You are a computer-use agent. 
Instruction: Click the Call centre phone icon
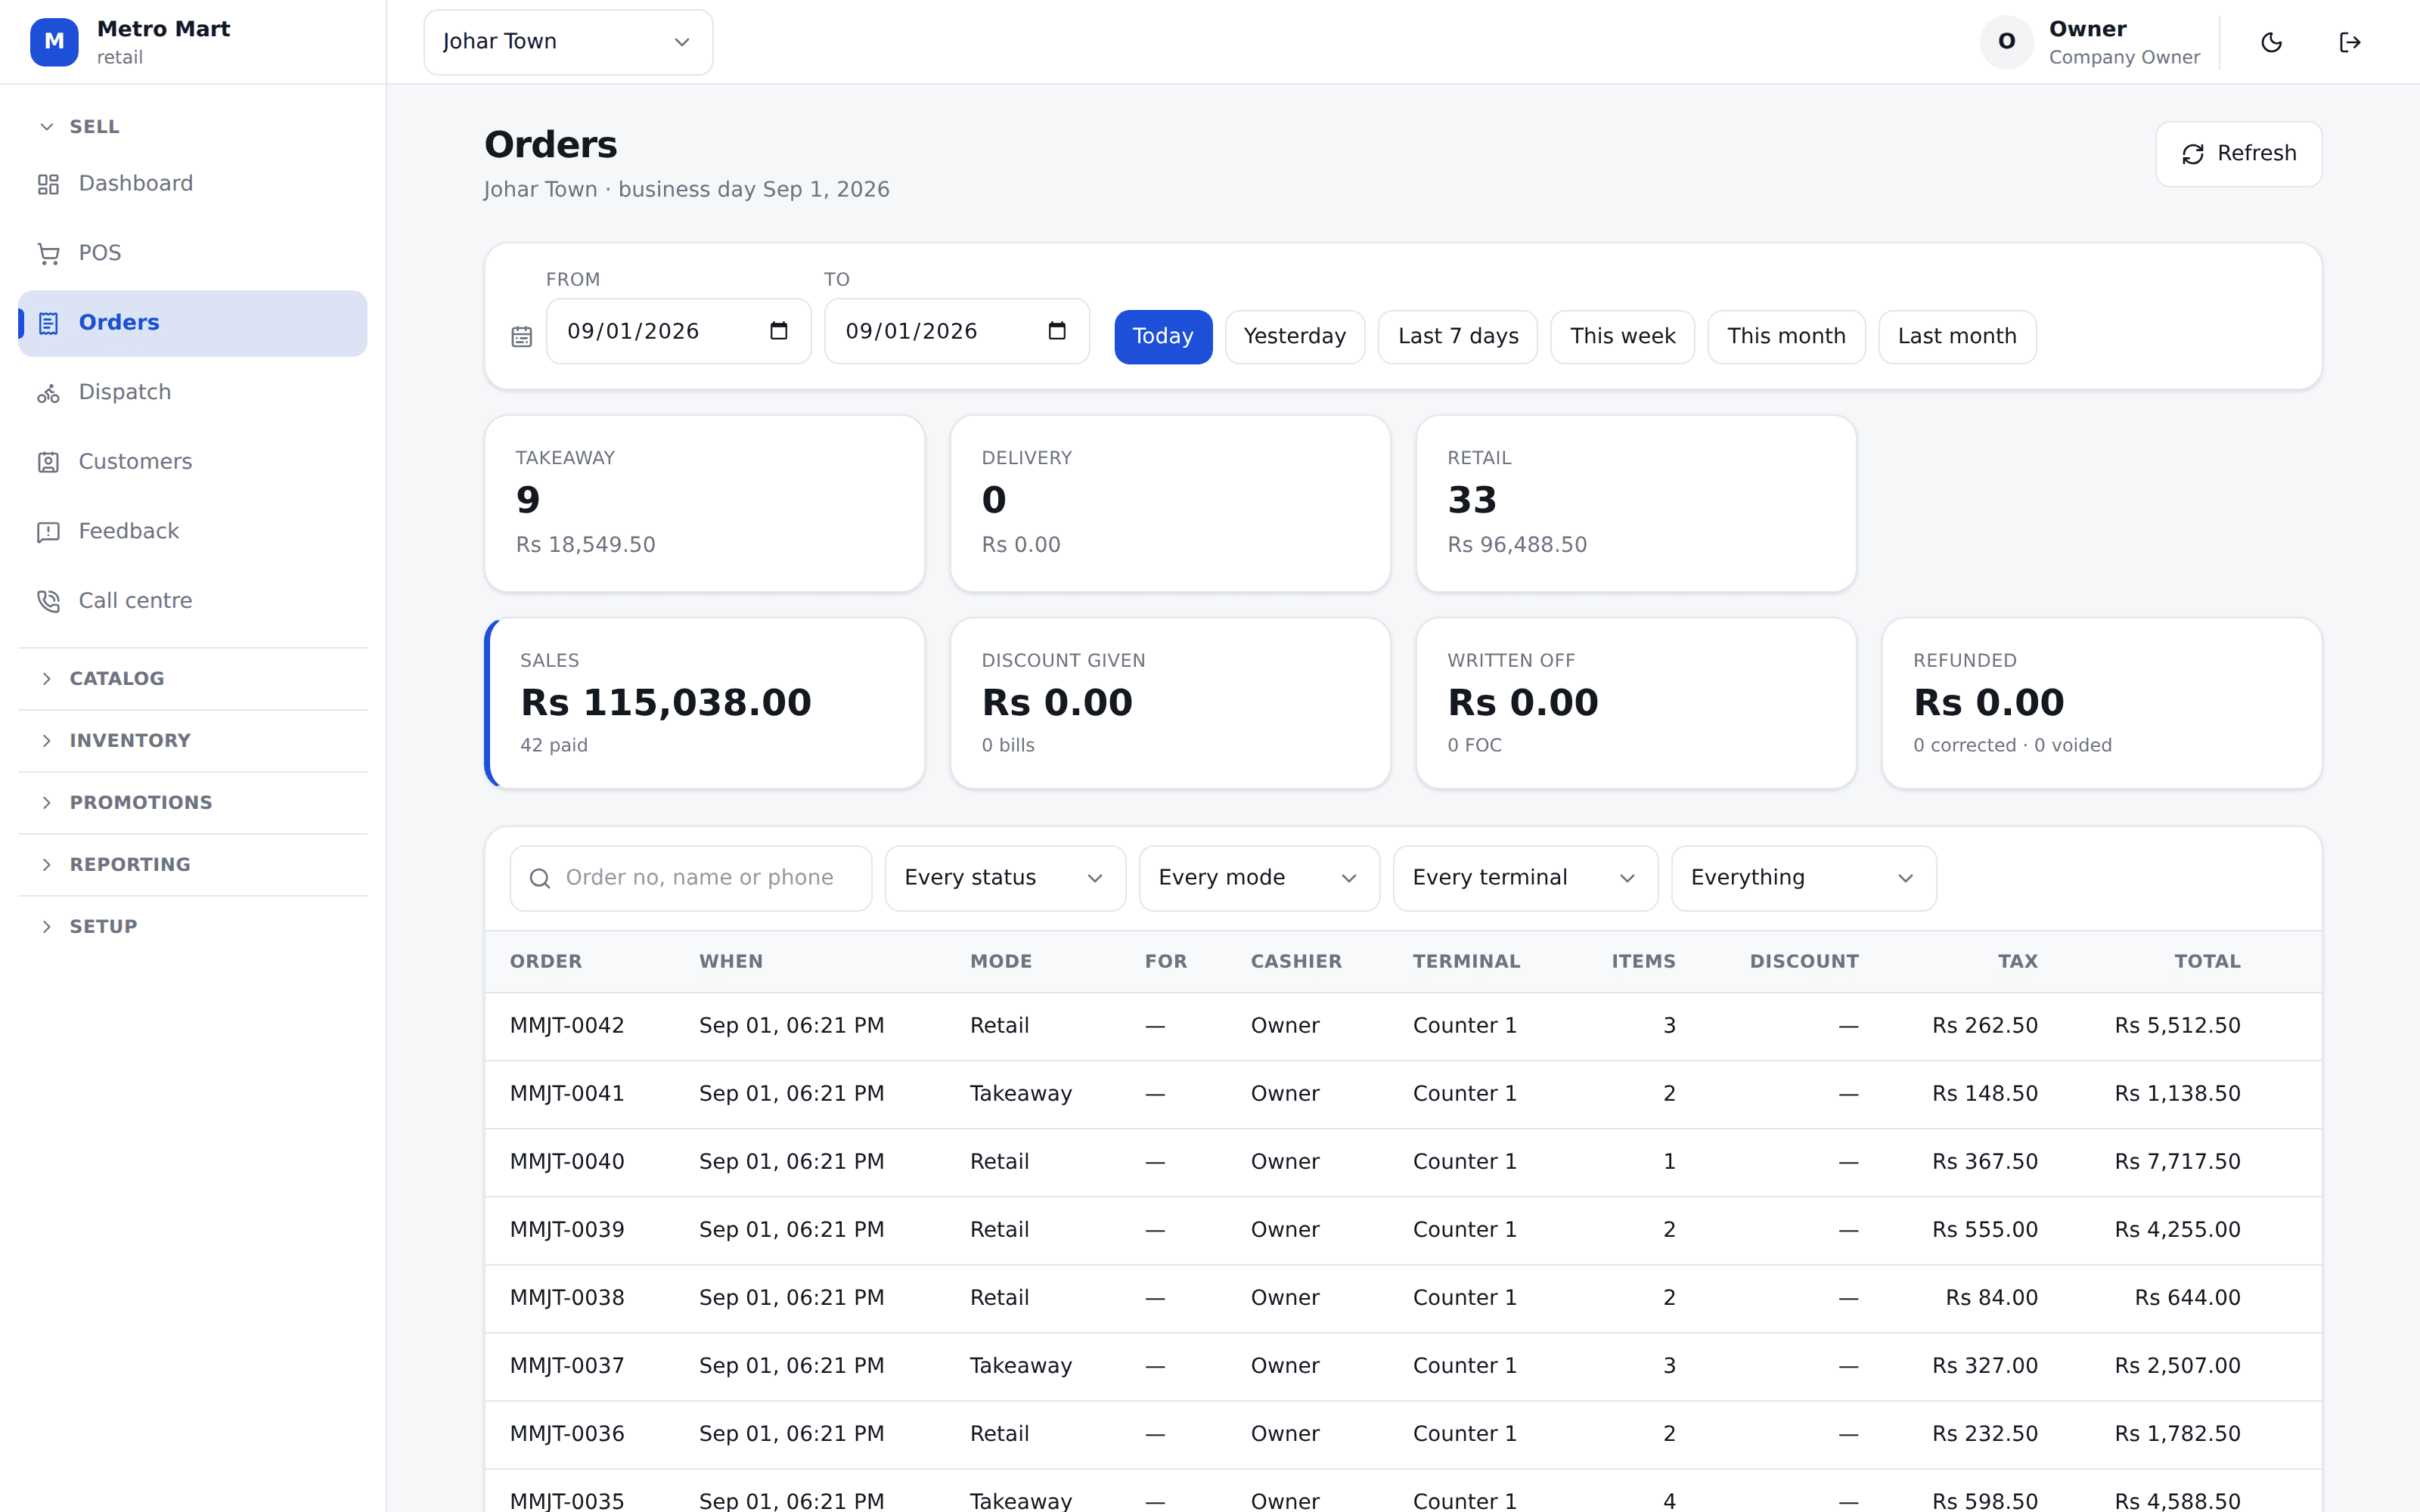(x=48, y=601)
